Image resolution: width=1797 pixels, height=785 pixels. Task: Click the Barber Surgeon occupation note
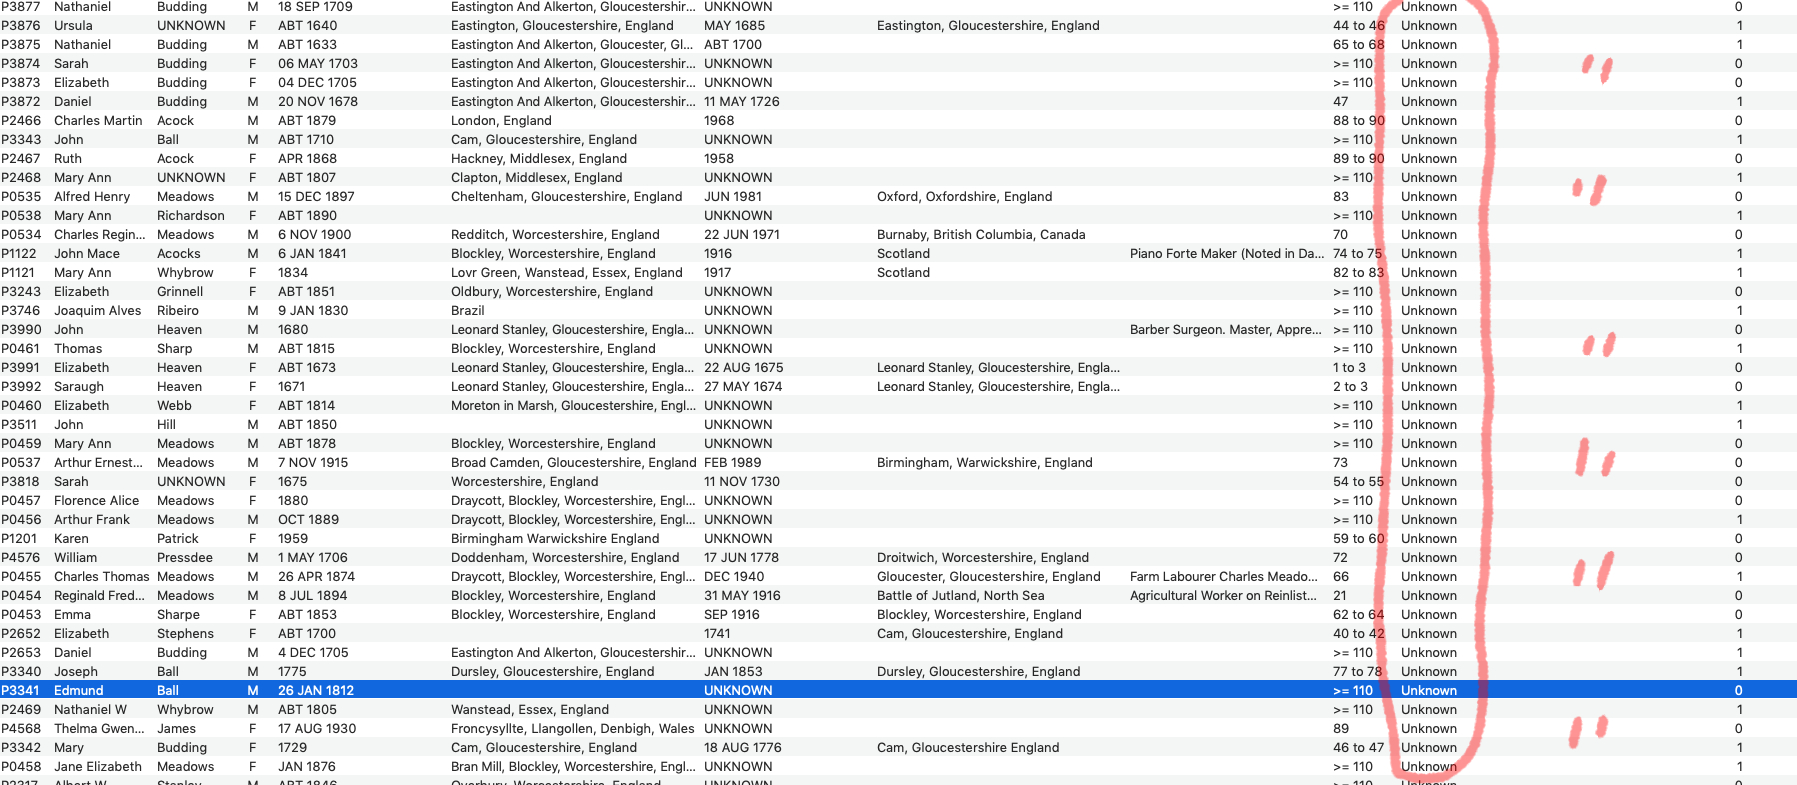(x=1226, y=330)
